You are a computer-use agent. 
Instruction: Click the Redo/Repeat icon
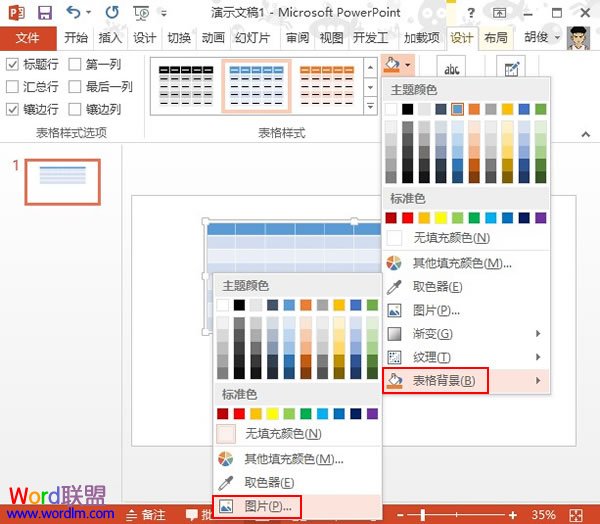point(112,13)
